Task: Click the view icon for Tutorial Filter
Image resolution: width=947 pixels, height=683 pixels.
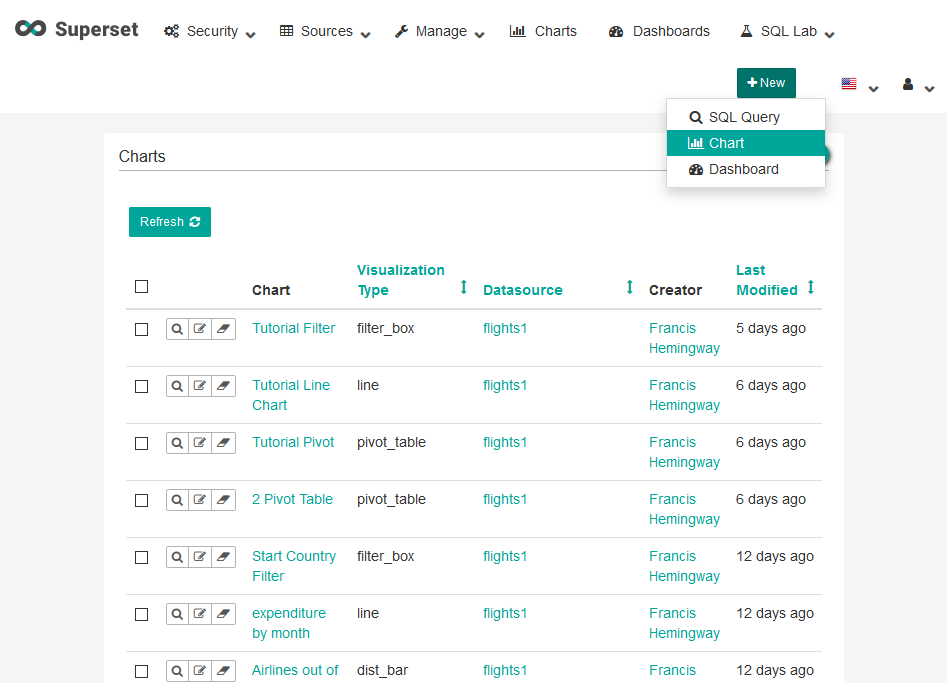Action: pos(177,329)
